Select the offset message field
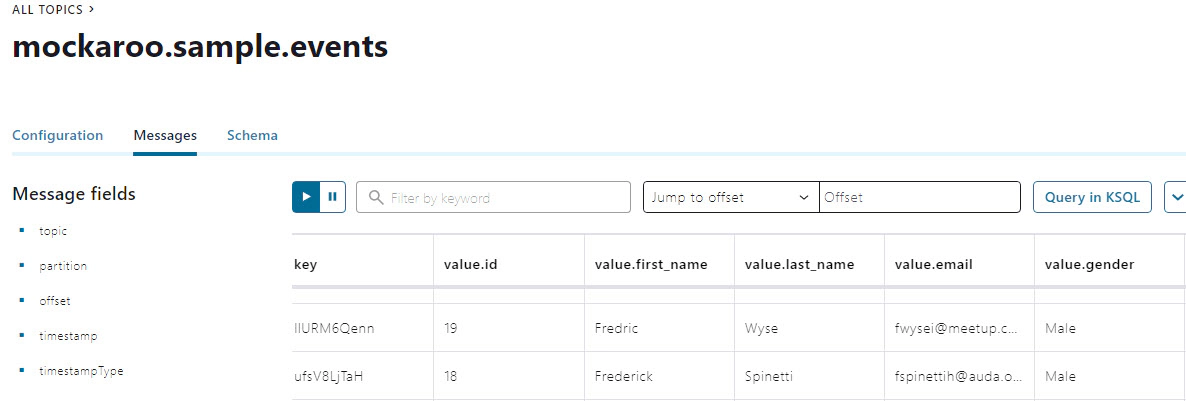 54,300
